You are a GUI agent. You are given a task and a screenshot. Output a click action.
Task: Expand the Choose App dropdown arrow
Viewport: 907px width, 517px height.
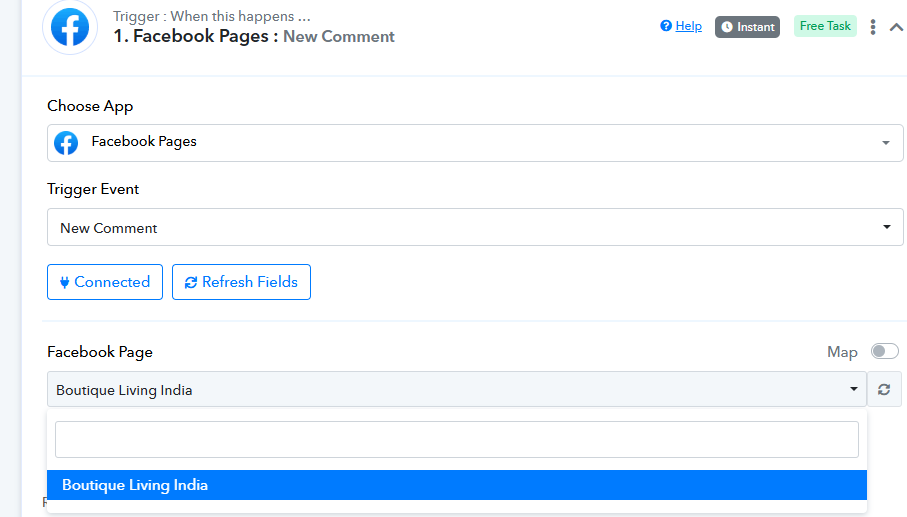coord(885,143)
